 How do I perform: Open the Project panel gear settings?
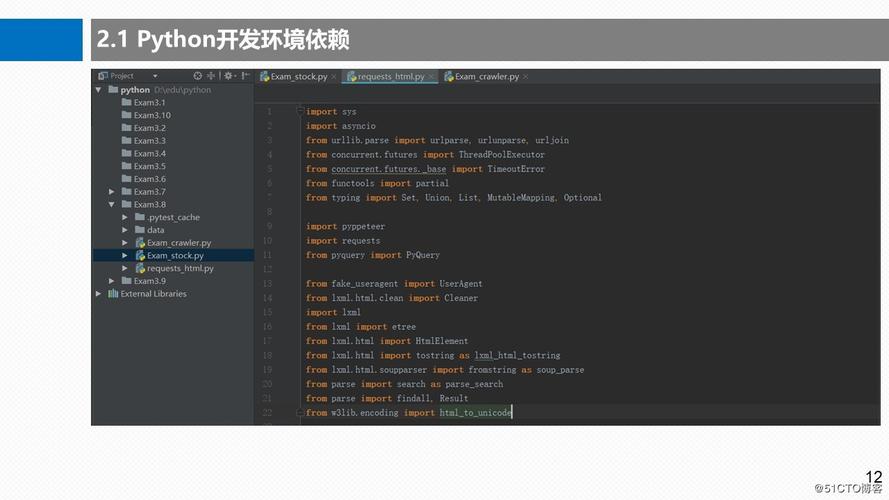[x=228, y=75]
